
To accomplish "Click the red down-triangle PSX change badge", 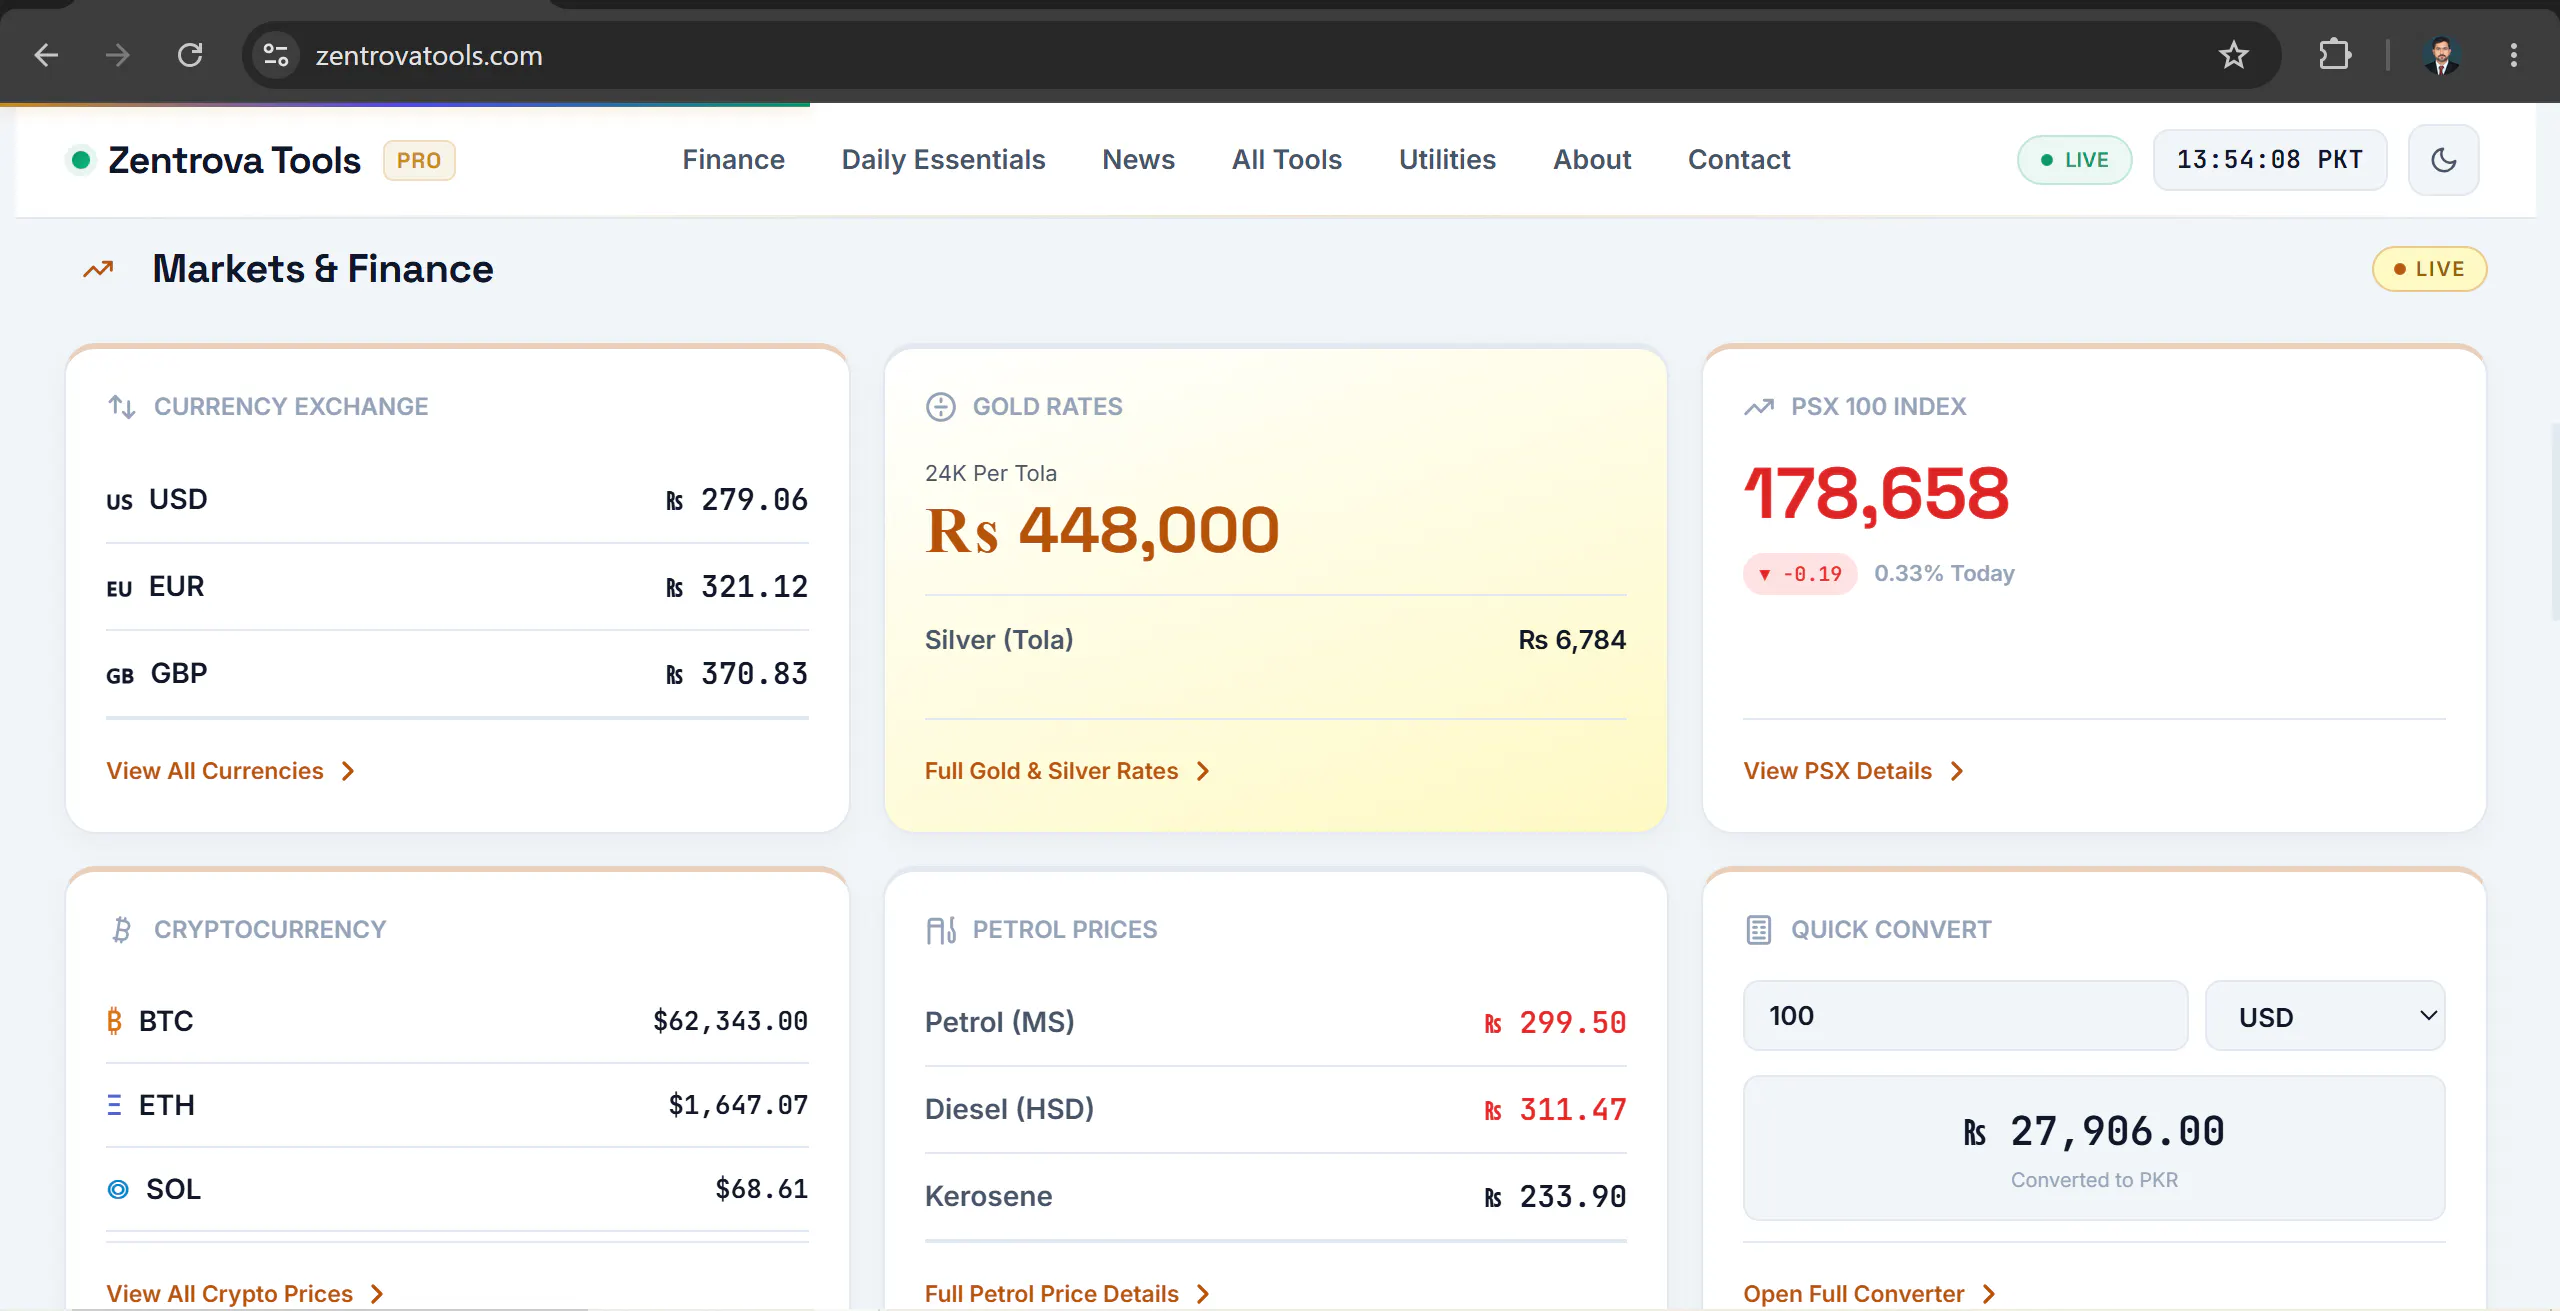I will coord(1800,574).
